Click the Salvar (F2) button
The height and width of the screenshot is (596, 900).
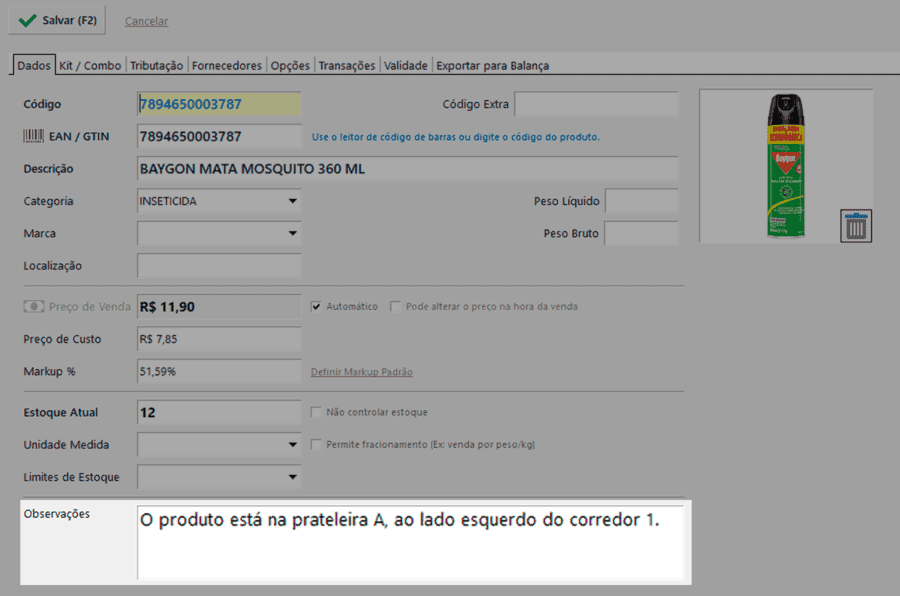[57, 21]
